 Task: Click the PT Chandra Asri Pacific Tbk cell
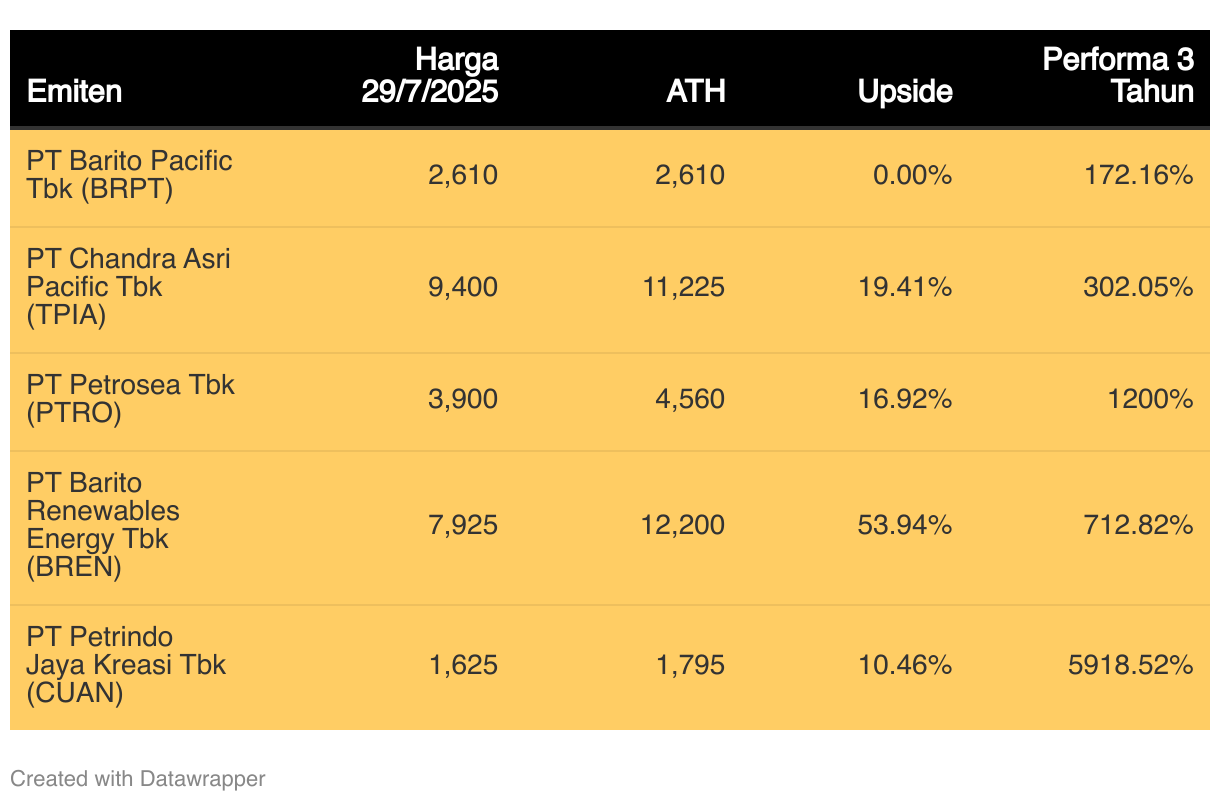tap(129, 287)
